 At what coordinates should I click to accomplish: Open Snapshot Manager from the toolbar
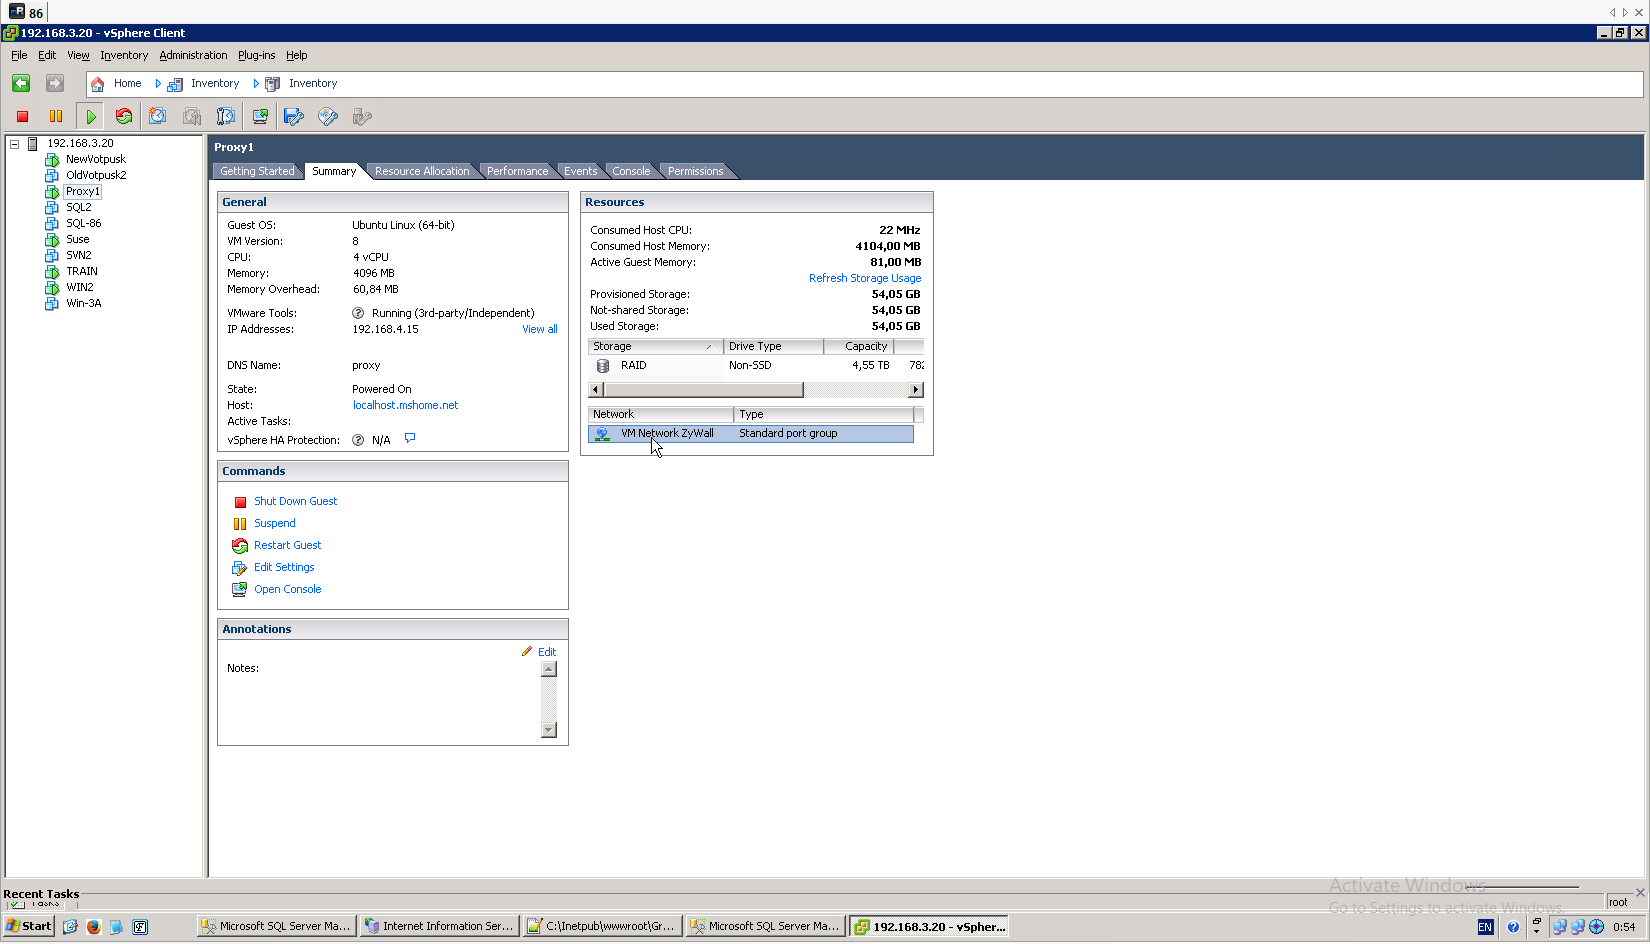tap(226, 117)
